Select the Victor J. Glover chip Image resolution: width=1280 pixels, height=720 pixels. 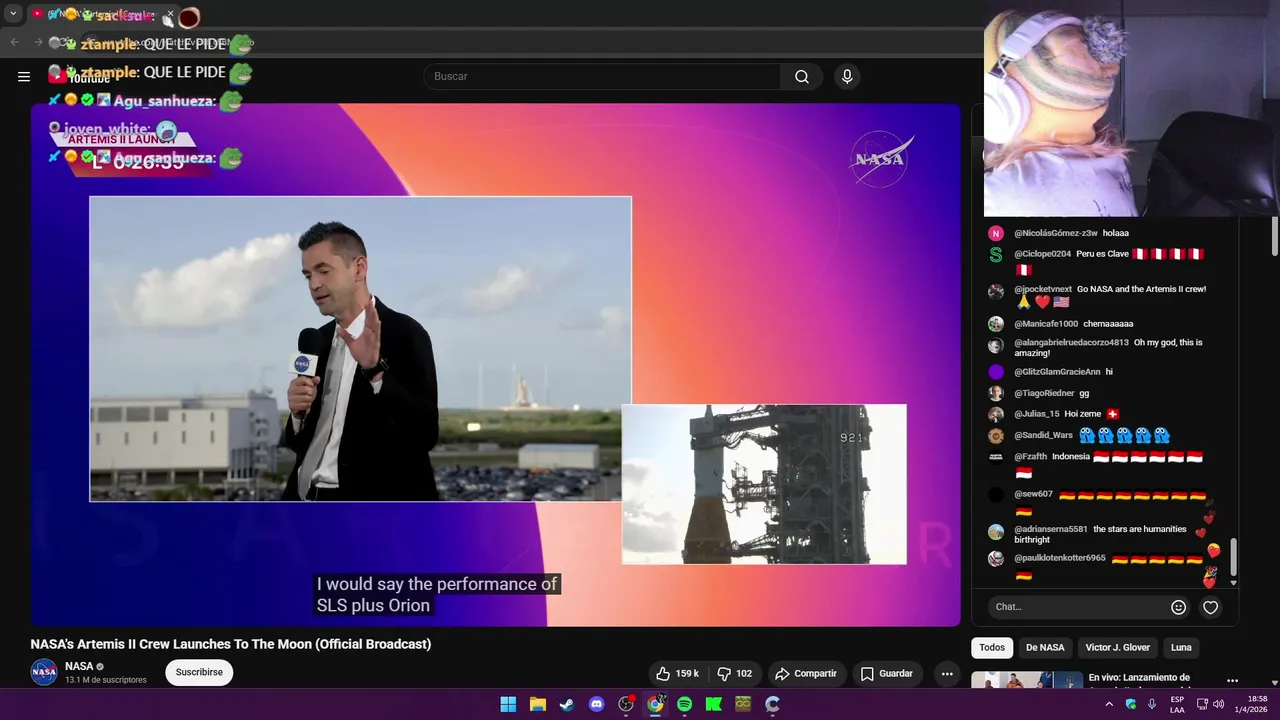click(1117, 648)
